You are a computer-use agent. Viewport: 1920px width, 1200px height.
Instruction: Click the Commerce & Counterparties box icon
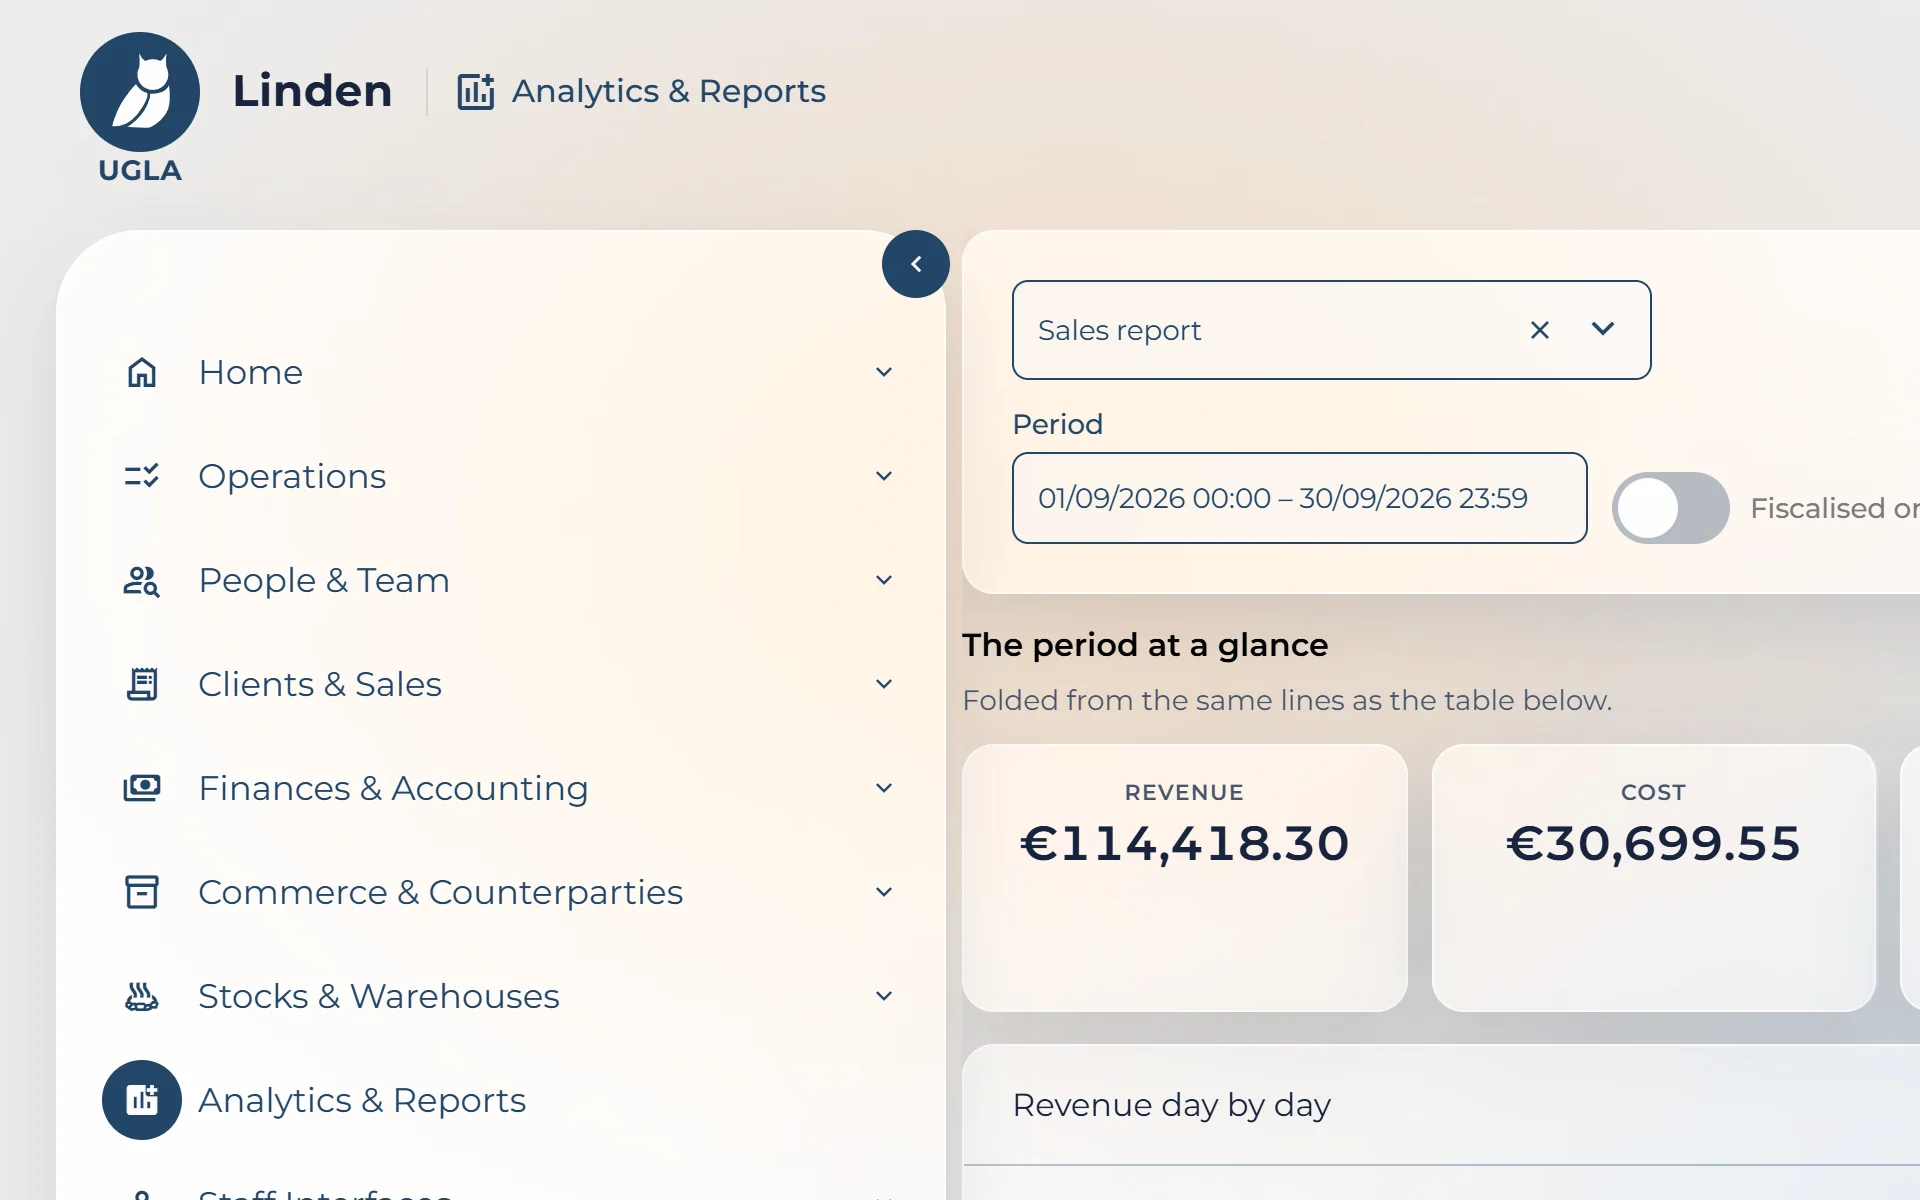coord(142,892)
